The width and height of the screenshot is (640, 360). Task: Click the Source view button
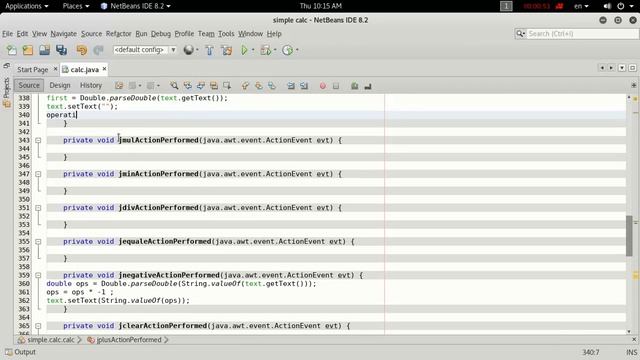pos(29,85)
